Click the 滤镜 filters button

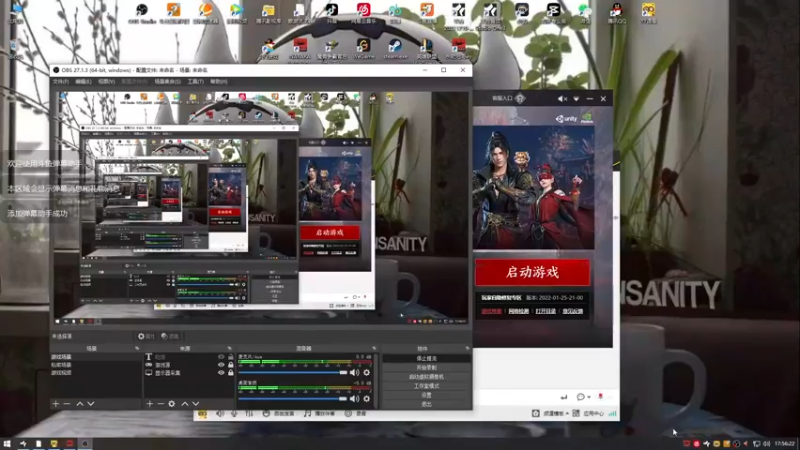[170, 336]
